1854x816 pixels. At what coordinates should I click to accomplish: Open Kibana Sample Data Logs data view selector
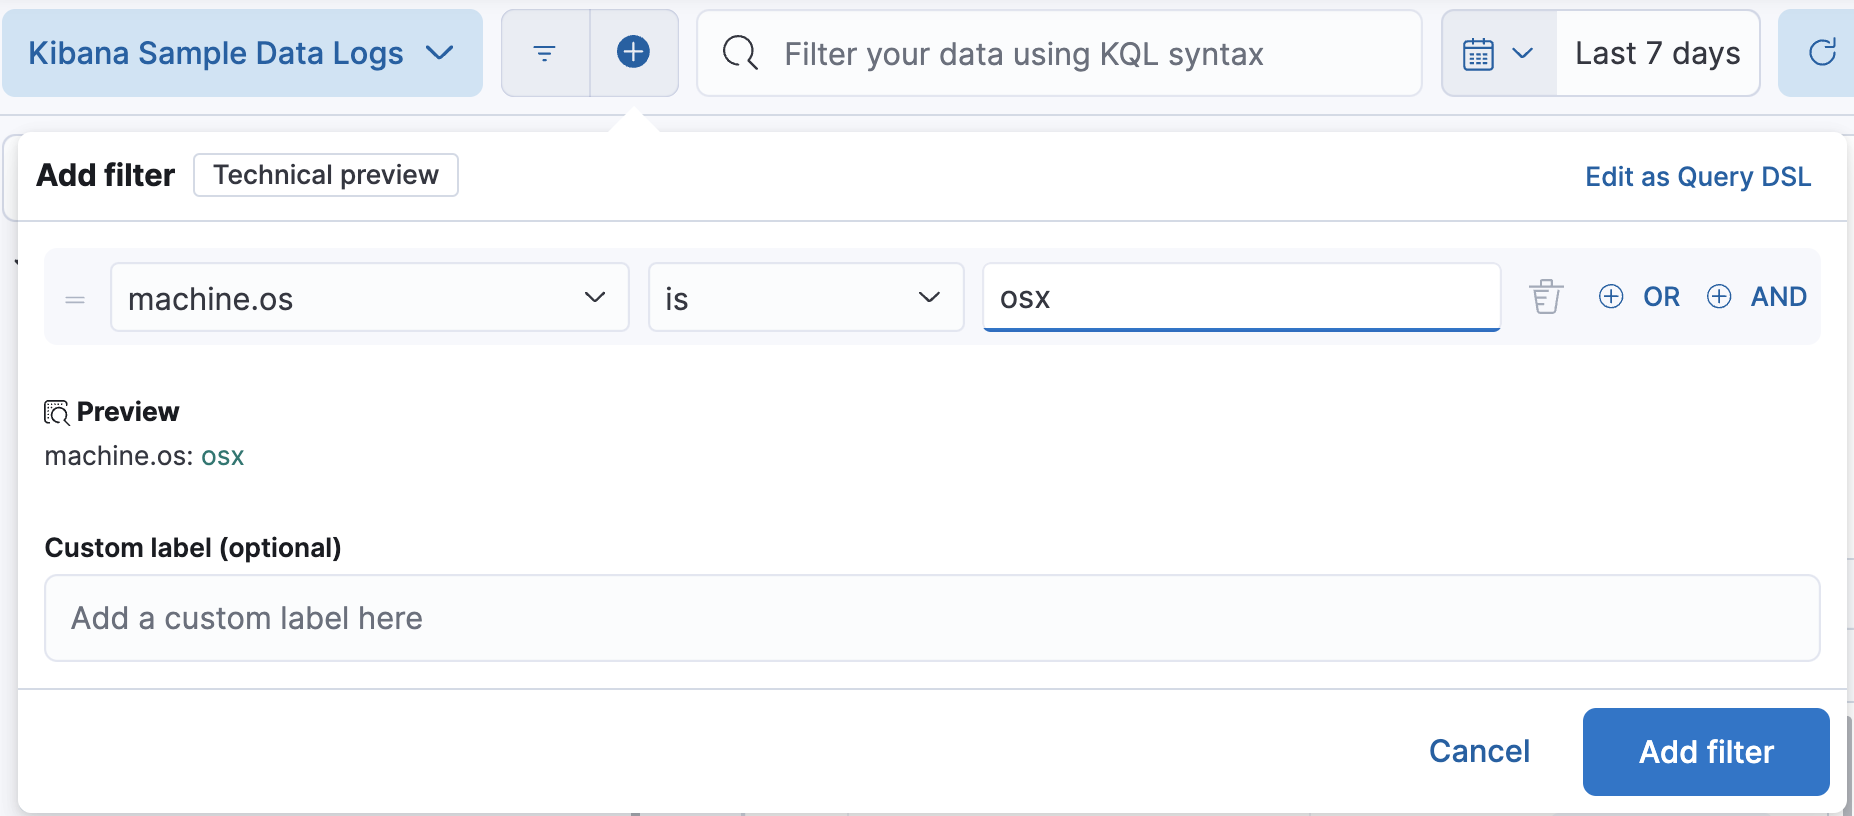(241, 53)
